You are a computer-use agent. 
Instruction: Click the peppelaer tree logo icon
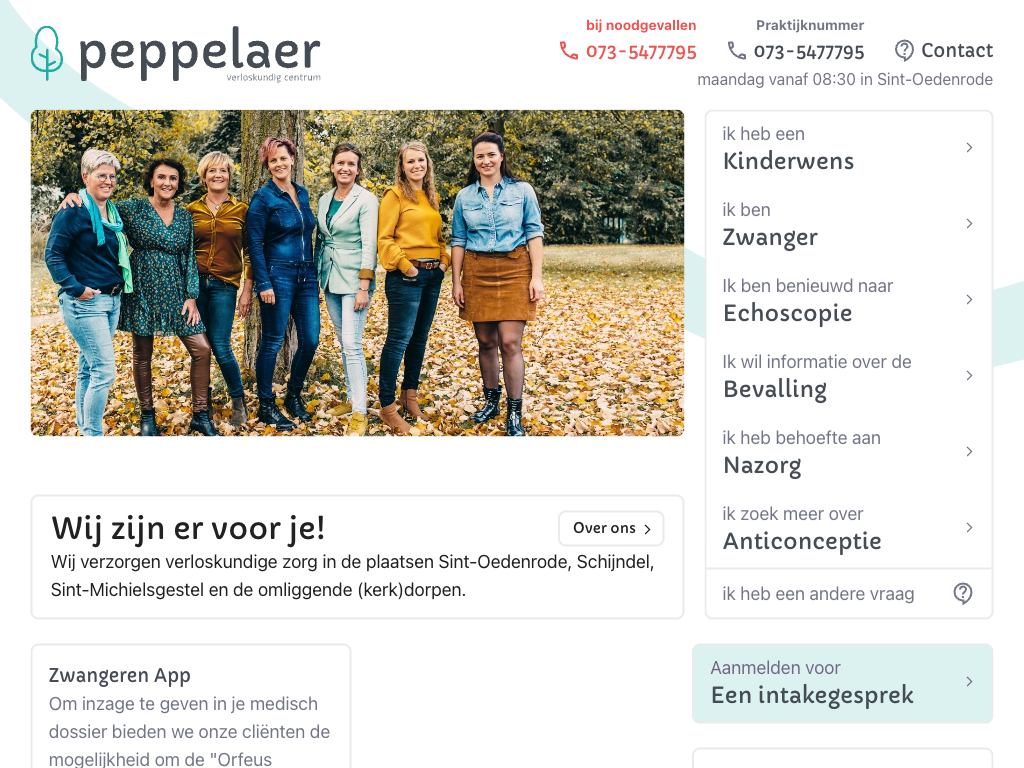(47, 53)
